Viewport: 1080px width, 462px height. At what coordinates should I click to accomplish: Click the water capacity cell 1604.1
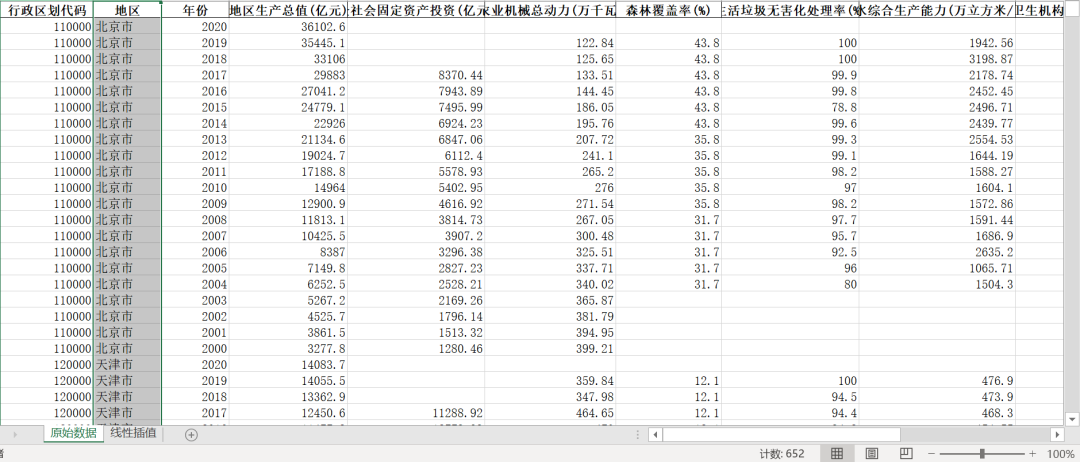pos(937,187)
